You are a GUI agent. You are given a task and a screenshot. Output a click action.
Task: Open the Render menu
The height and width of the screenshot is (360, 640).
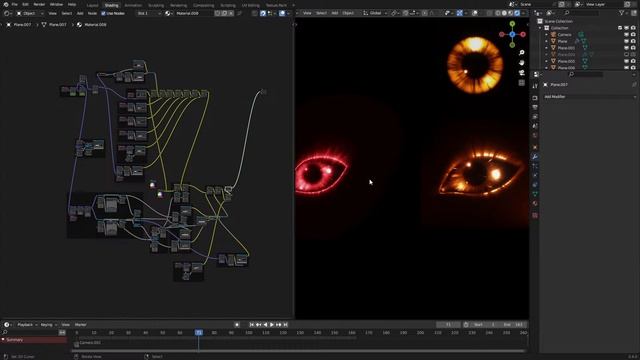click(x=39, y=4)
